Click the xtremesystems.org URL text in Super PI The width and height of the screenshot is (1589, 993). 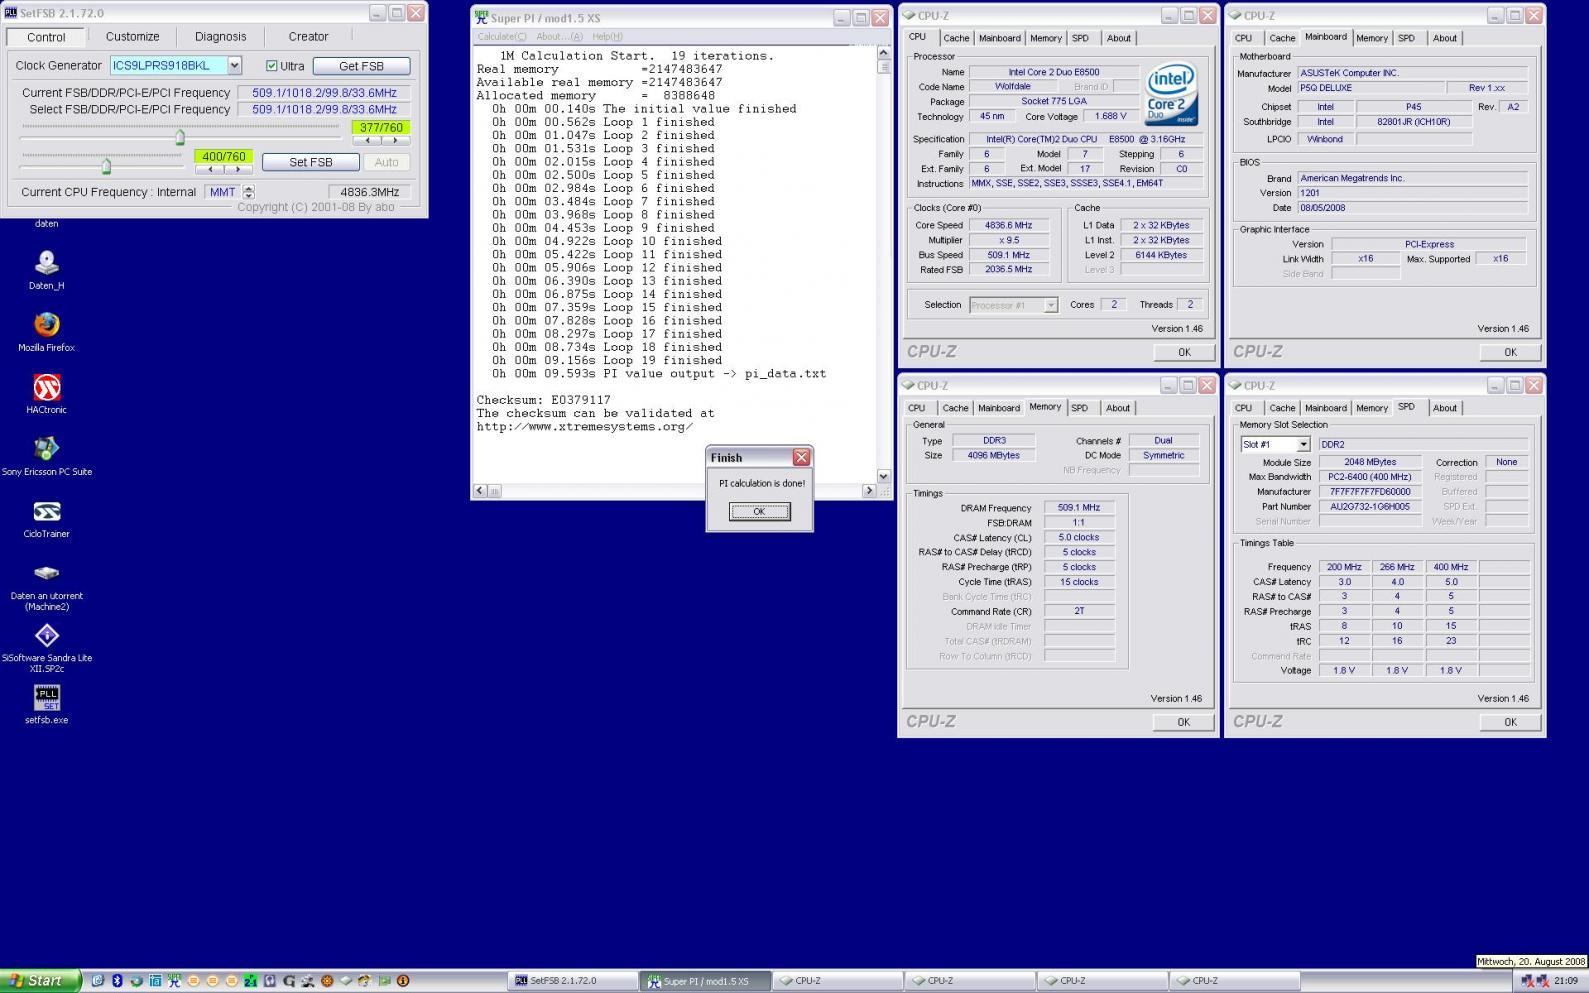585,427
